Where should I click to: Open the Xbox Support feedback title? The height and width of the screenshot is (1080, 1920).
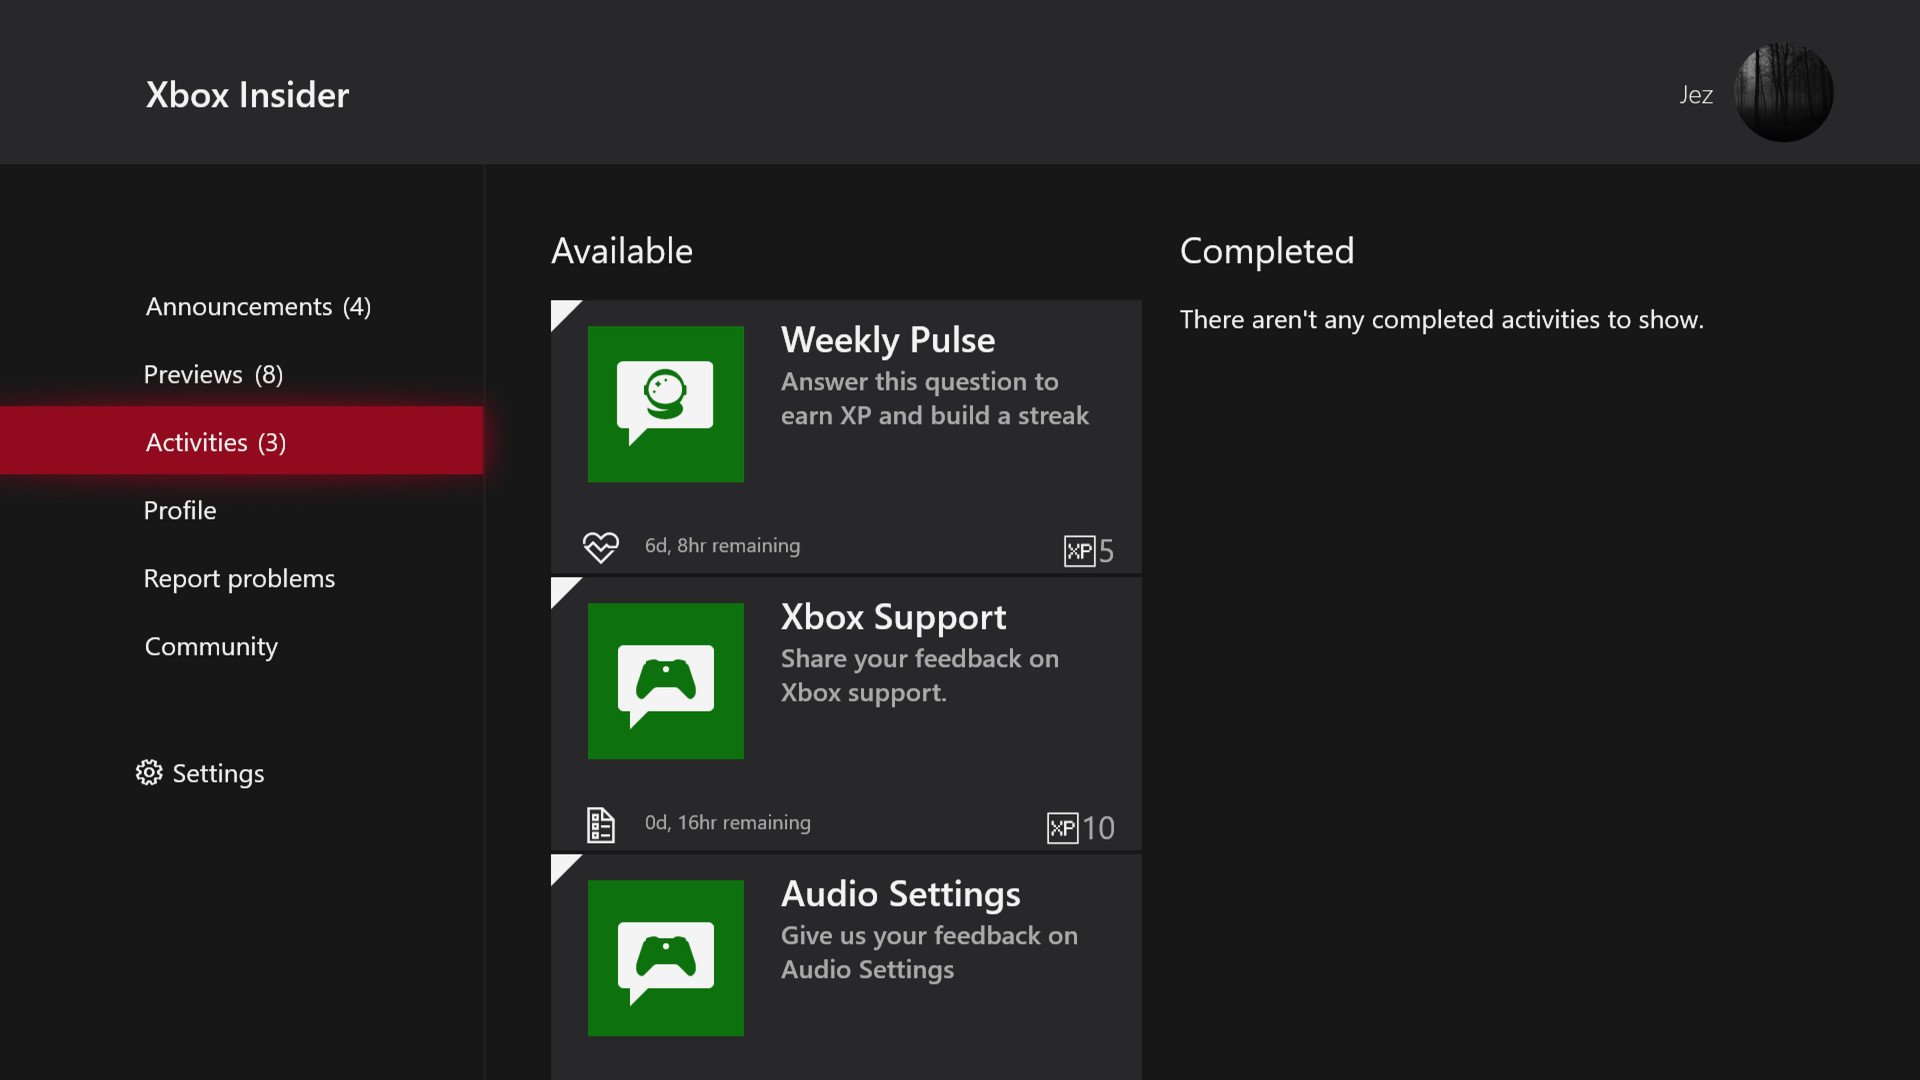coord(893,617)
